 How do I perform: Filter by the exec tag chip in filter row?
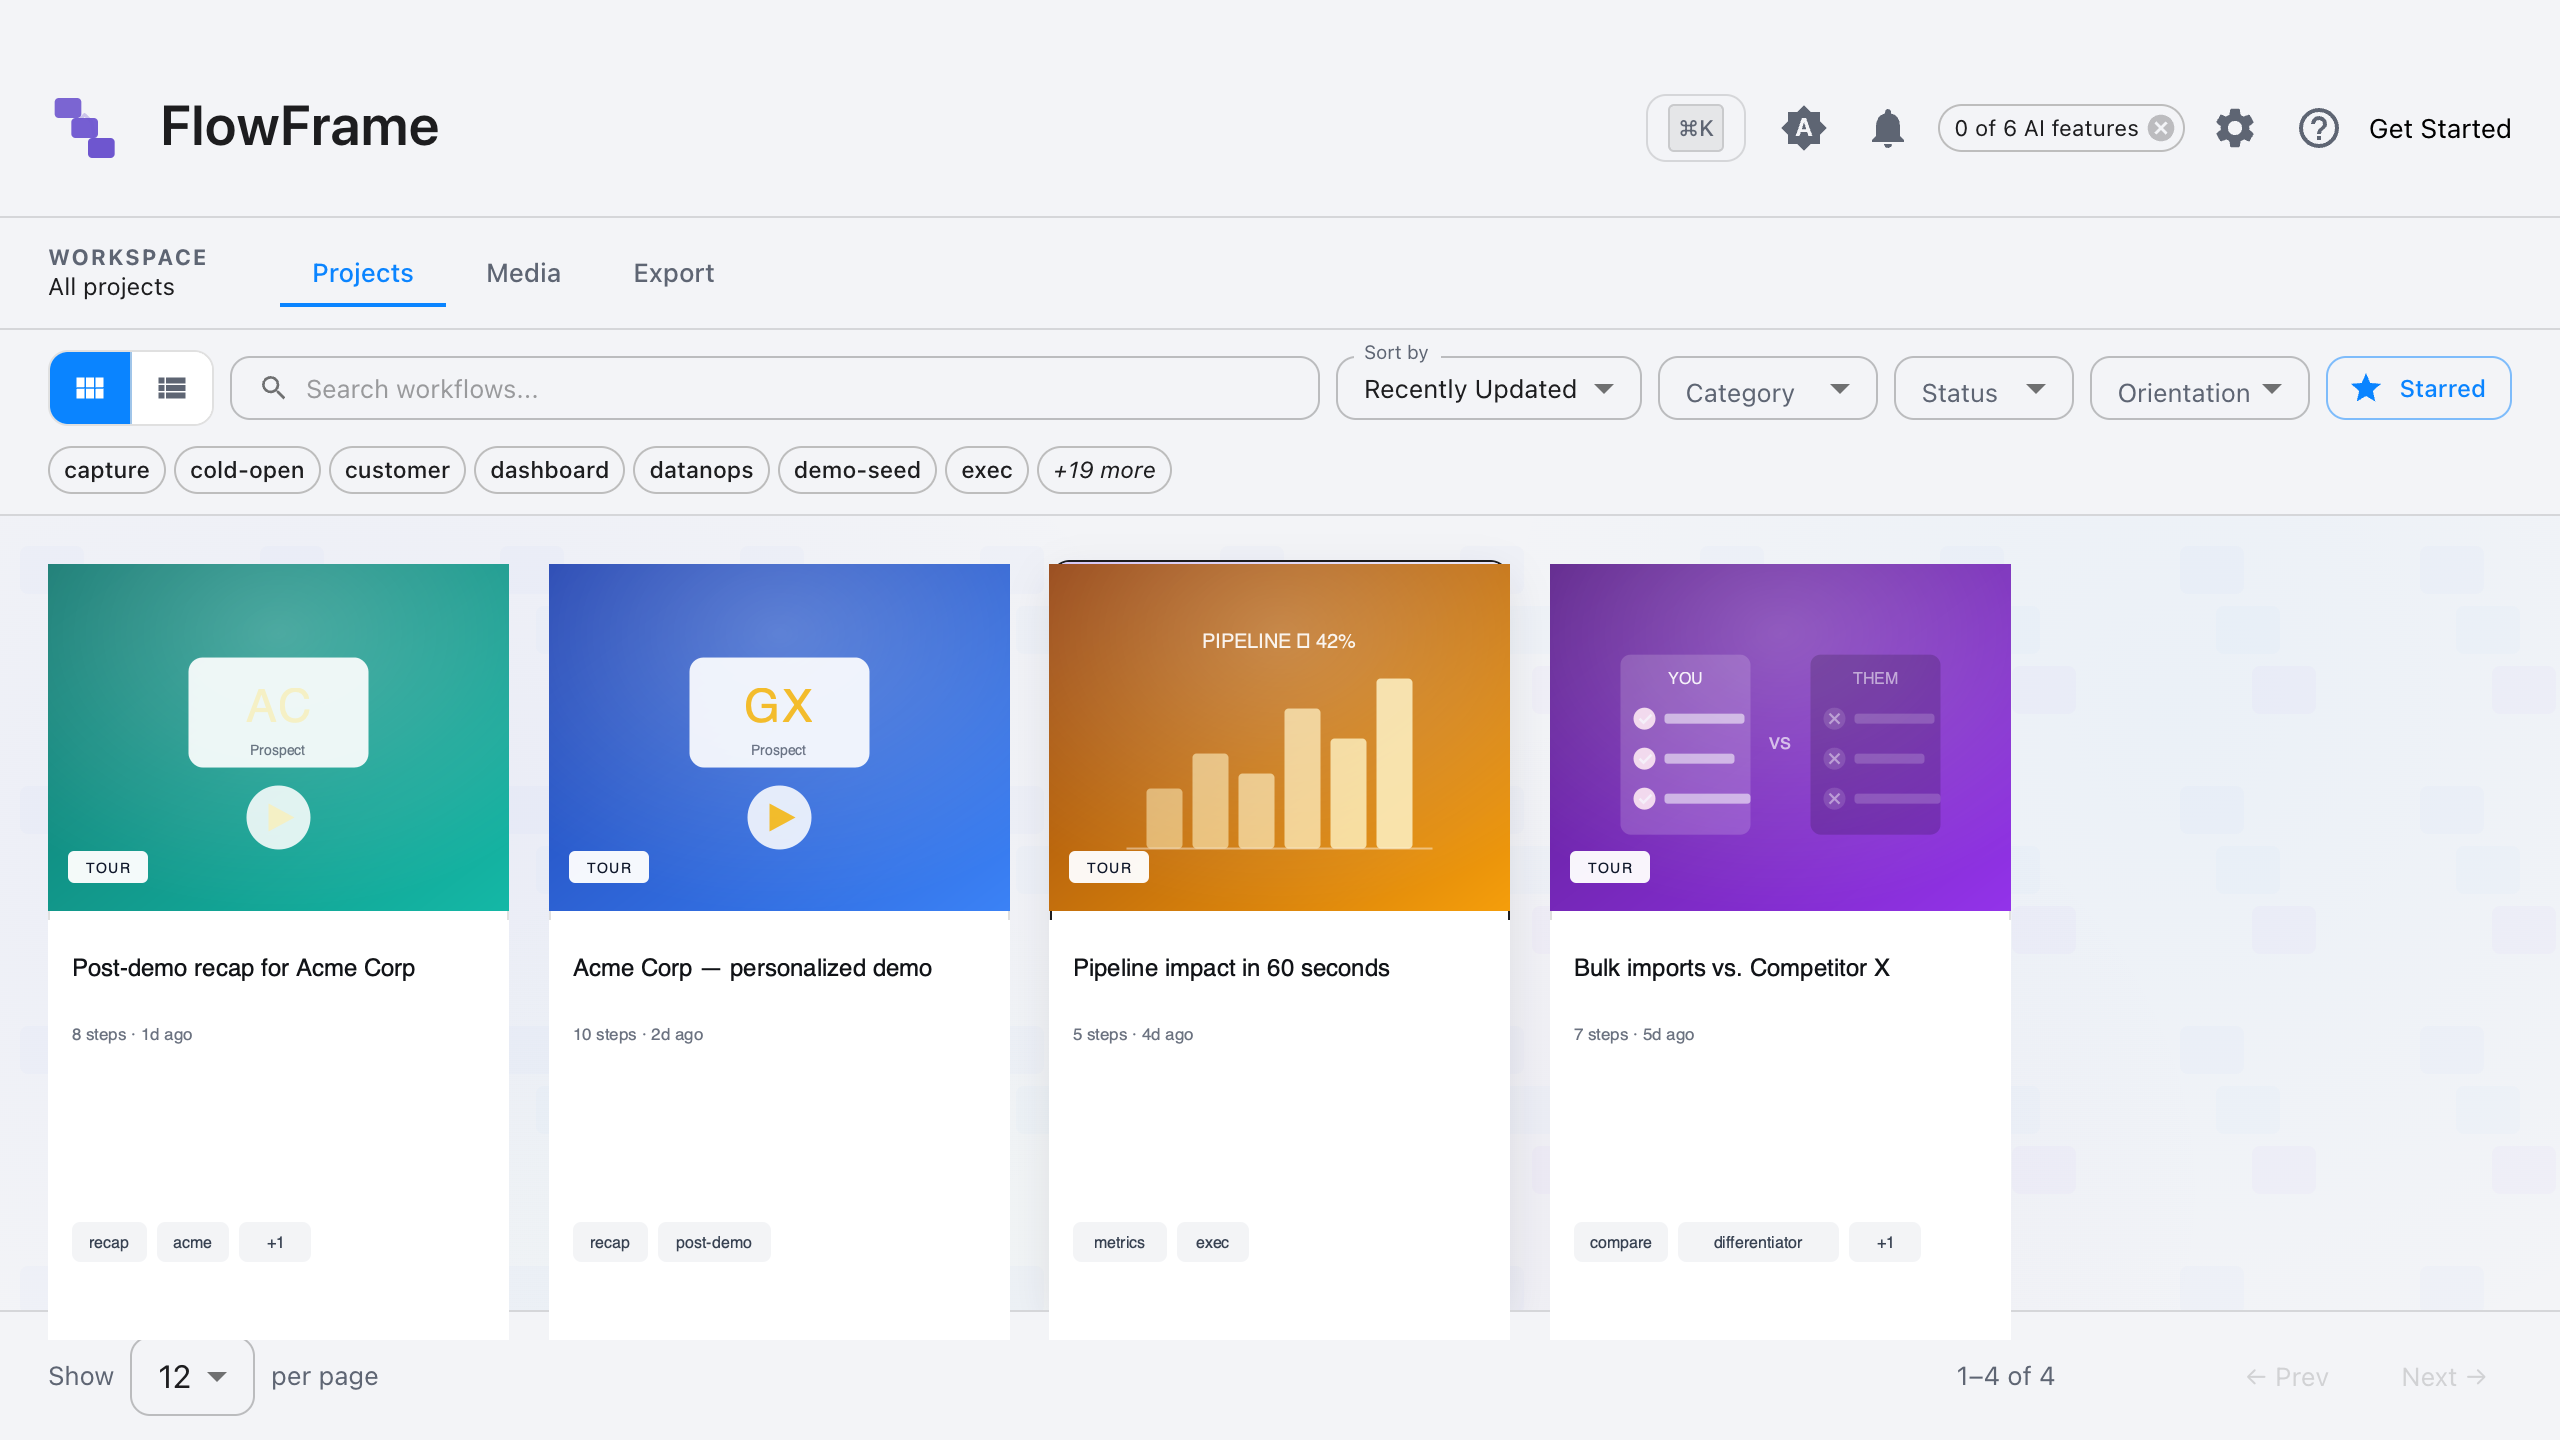(987, 470)
